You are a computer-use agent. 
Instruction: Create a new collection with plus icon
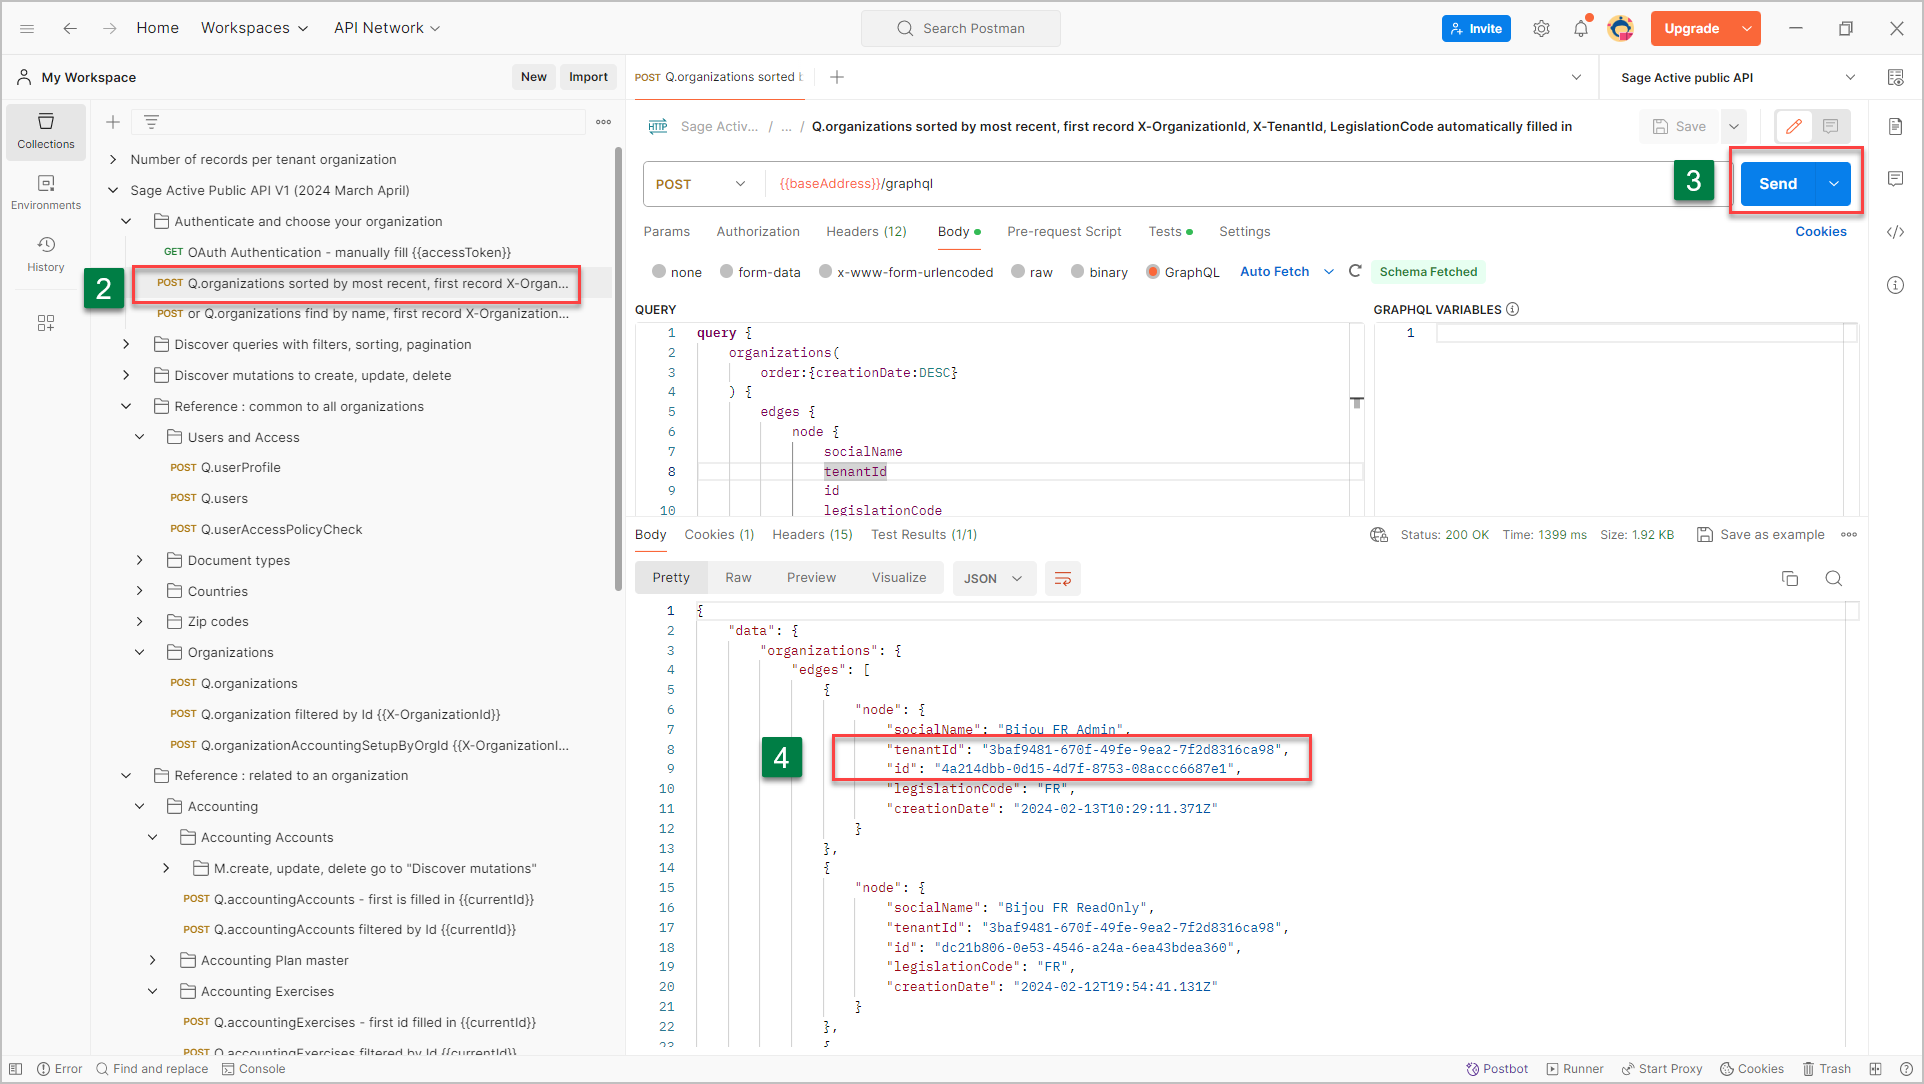coord(113,122)
